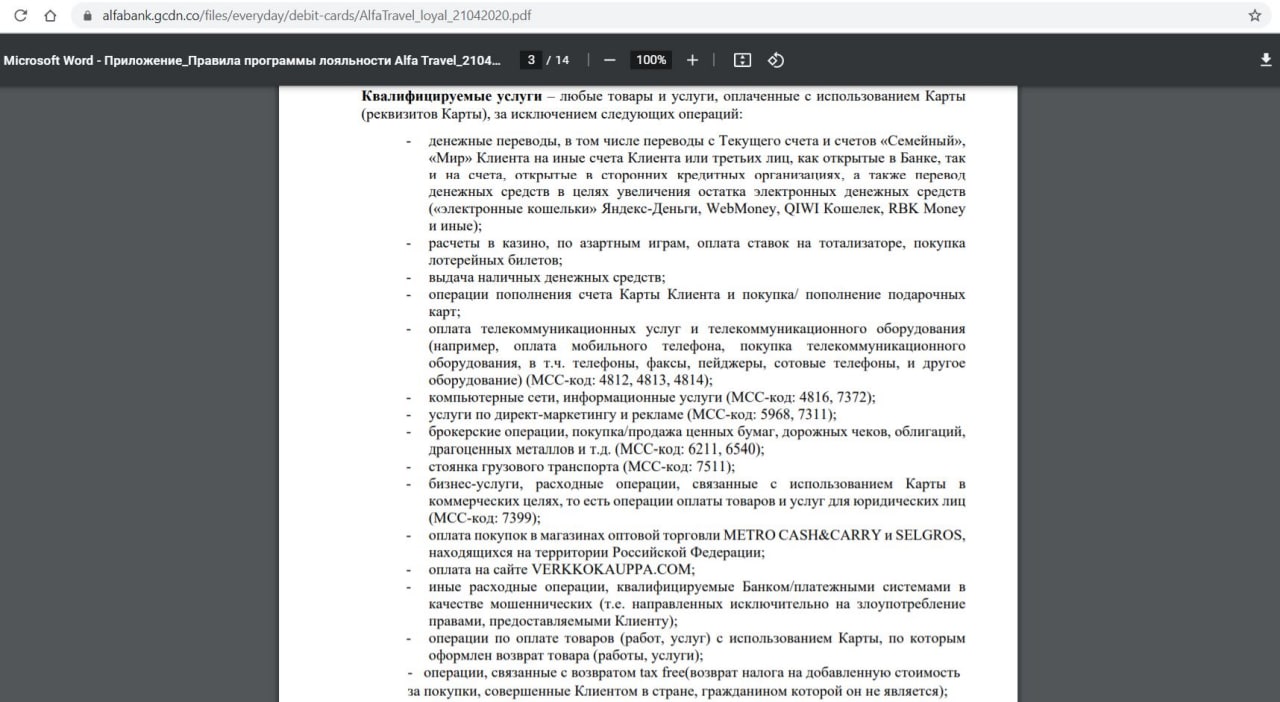
Task: Open site security info via the lock icon
Action: (87, 16)
